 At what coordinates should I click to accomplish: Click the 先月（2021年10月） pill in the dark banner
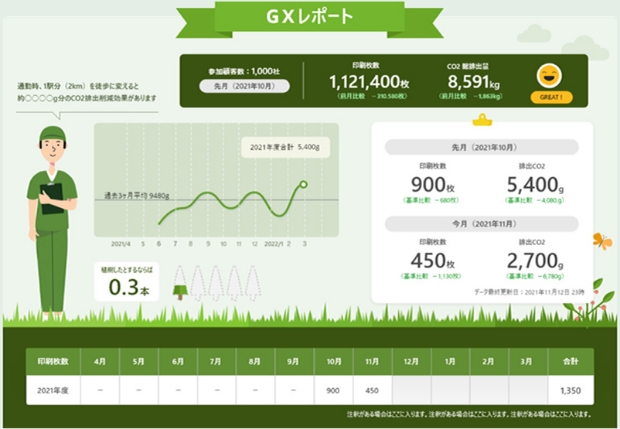[x=244, y=86]
